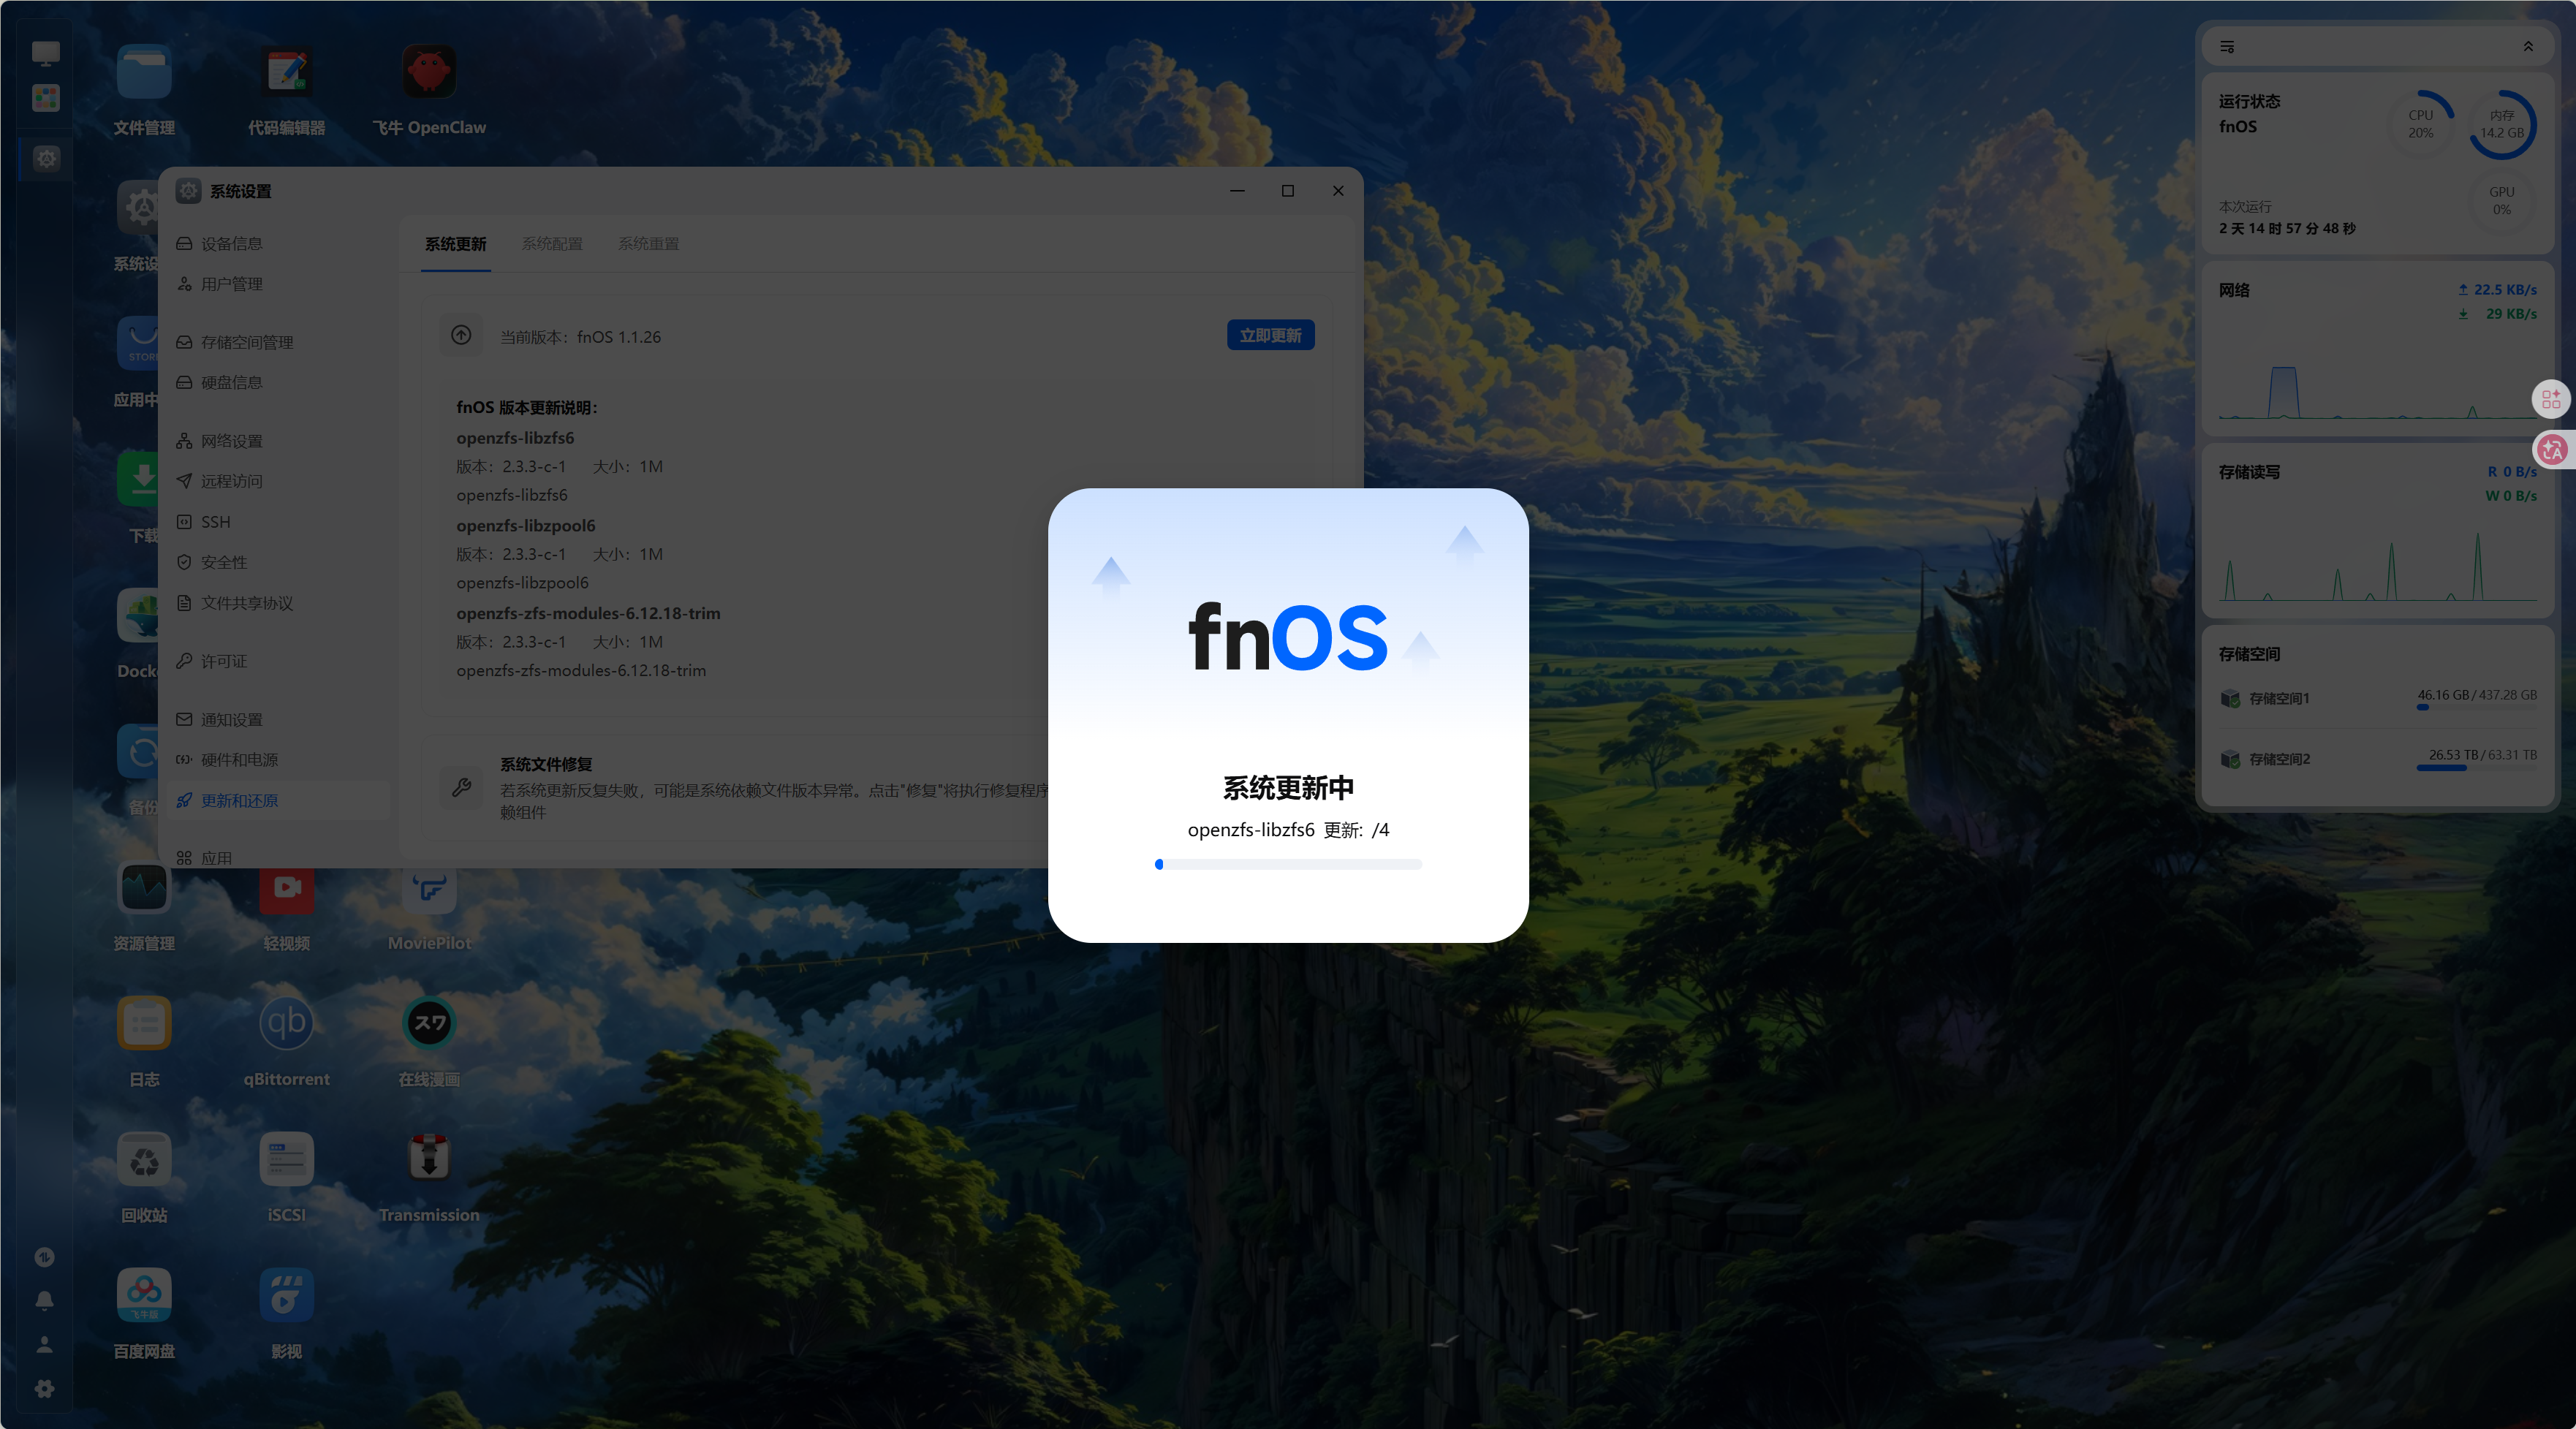This screenshot has width=2576, height=1429.
Task: Open the widget panel menu icon
Action: (x=2227, y=47)
